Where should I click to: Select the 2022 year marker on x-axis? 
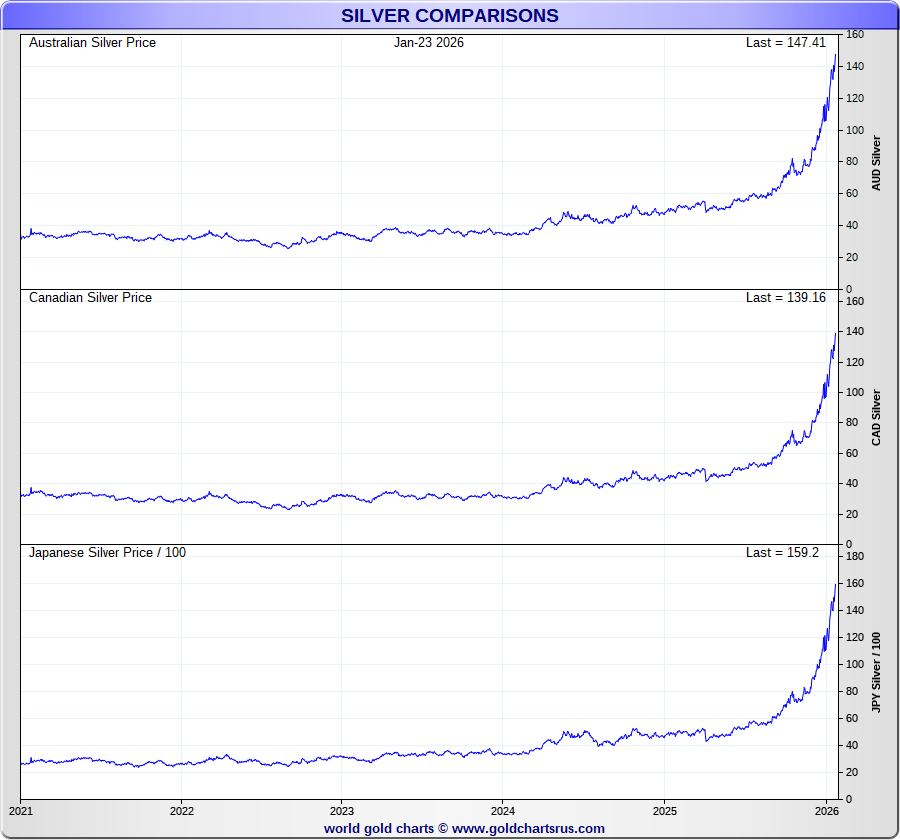tap(181, 810)
